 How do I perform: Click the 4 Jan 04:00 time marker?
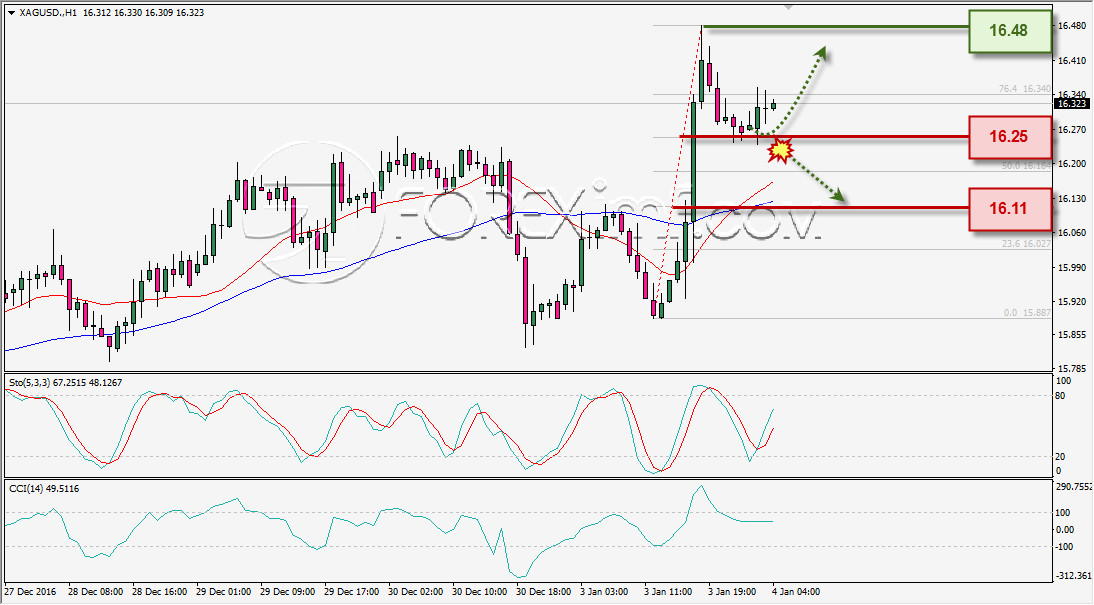pos(795,592)
